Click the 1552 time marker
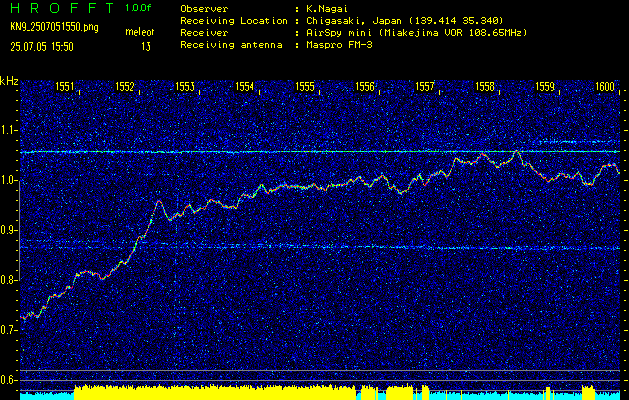Image resolution: width=629 pixels, height=400 pixels. tap(125, 87)
